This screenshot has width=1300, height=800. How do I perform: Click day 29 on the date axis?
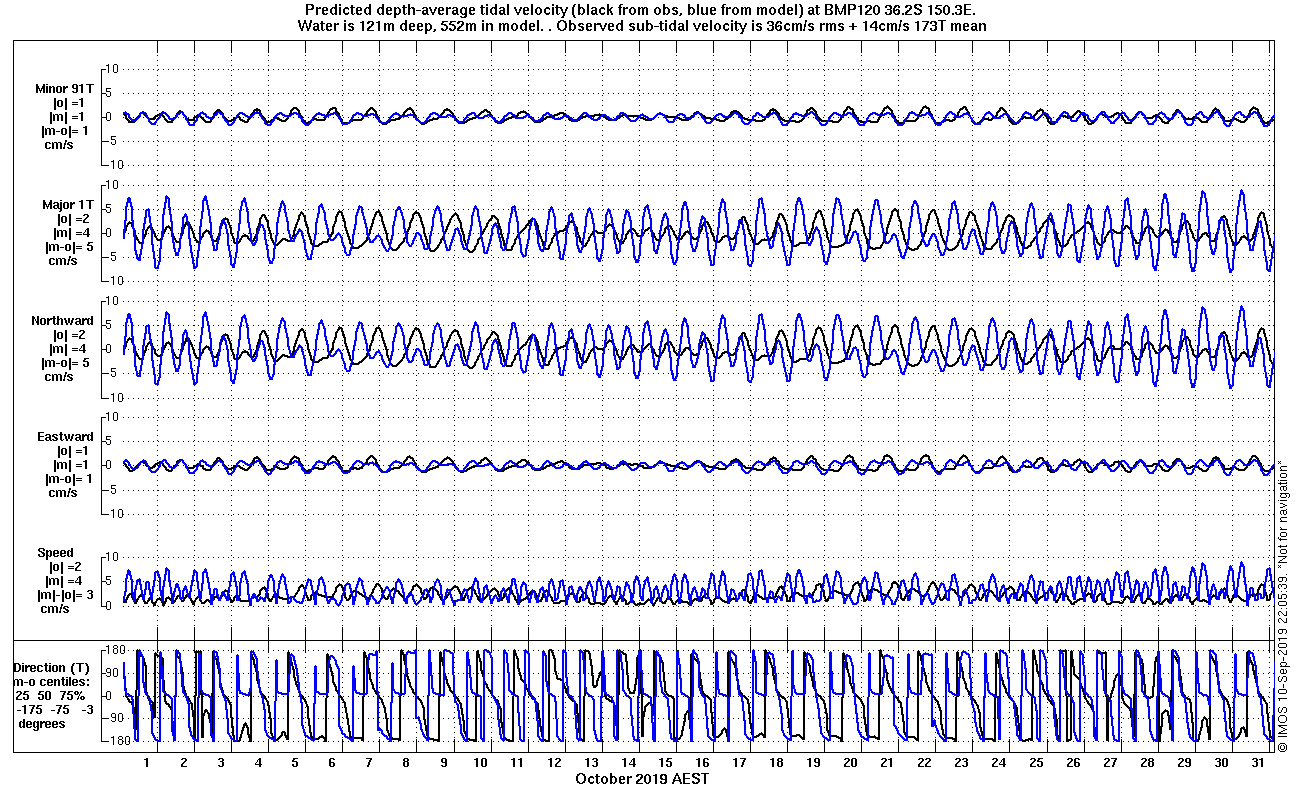pos(1183,762)
